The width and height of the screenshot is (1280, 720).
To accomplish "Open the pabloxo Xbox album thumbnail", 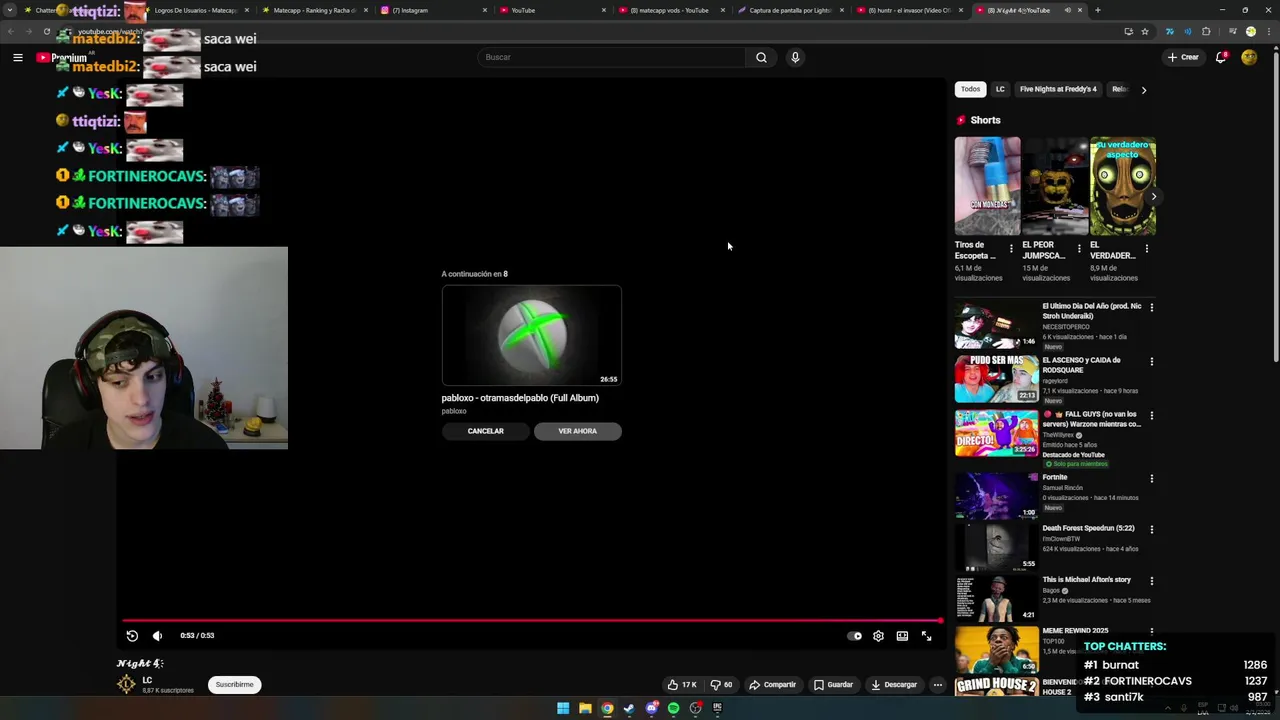I will coord(532,335).
